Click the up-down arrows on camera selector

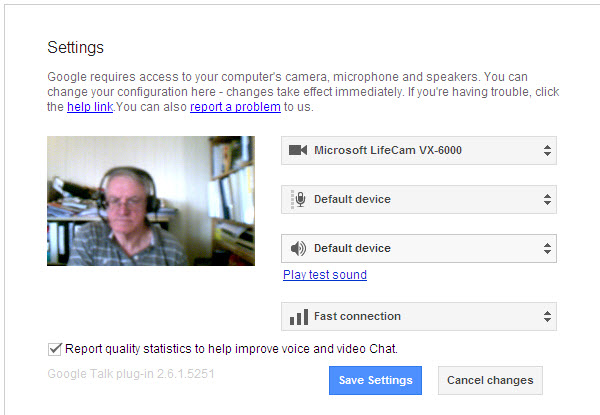(547, 150)
